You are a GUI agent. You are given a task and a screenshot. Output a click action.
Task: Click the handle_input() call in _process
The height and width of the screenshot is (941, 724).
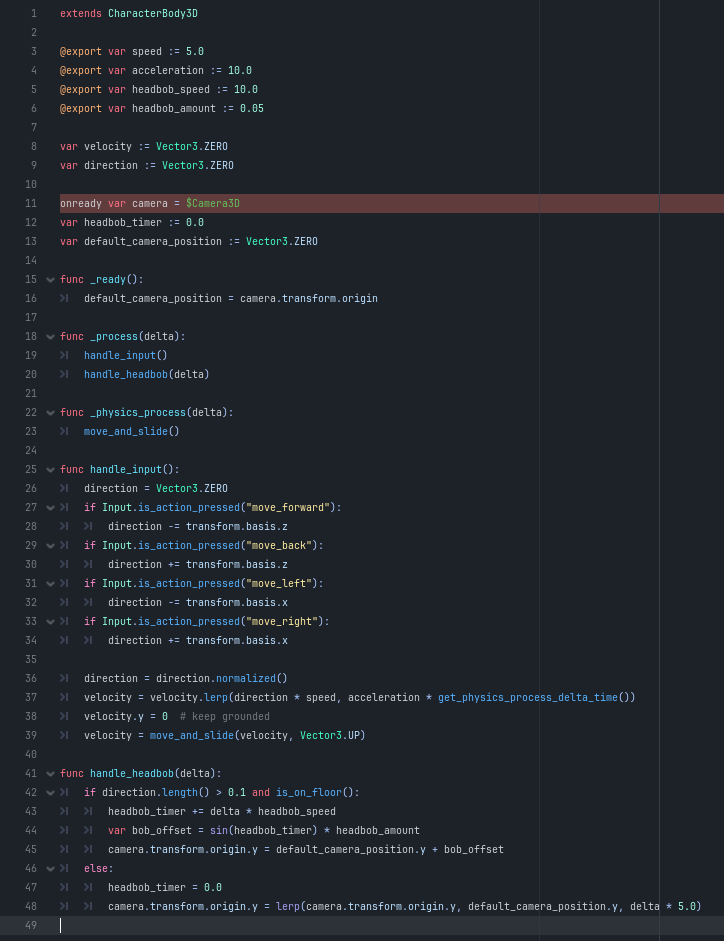pyautogui.click(x=126, y=355)
